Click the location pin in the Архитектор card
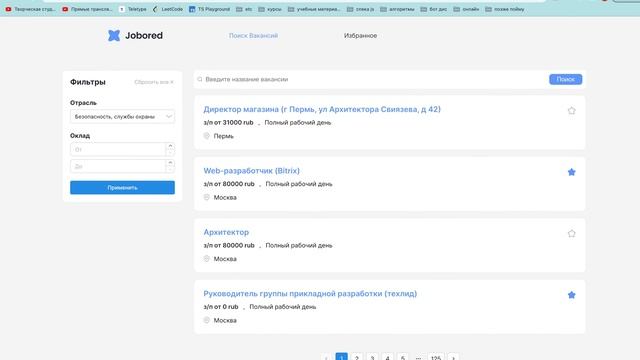This screenshot has width=640, height=360. [x=207, y=259]
